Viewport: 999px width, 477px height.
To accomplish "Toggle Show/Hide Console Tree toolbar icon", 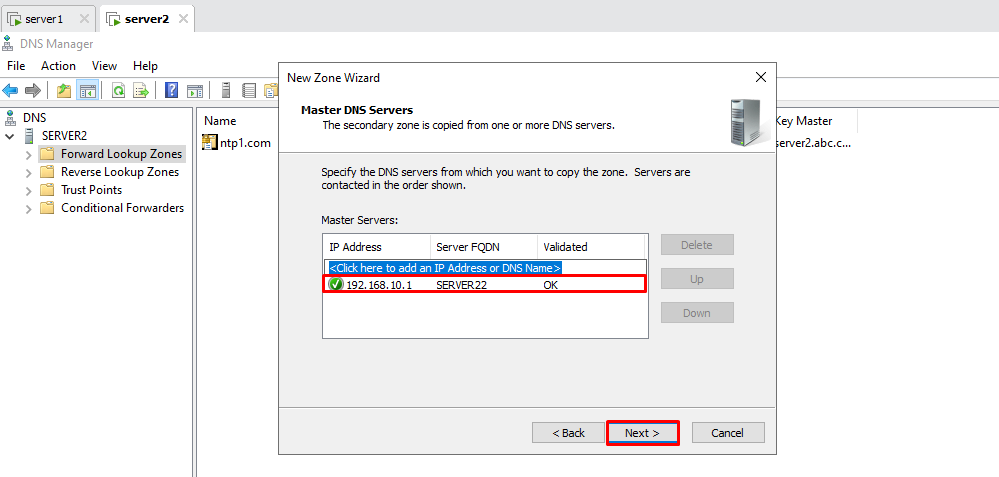I will [87, 90].
